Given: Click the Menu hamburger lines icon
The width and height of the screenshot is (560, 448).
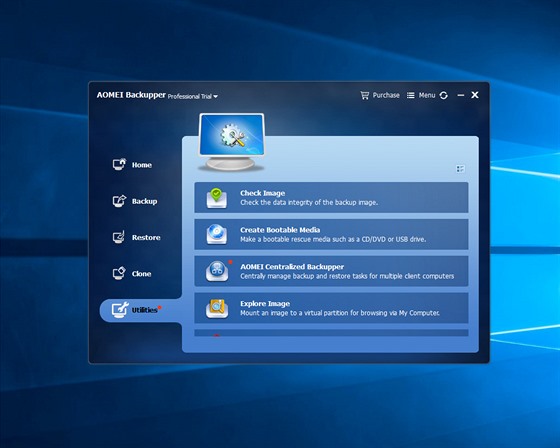Looking at the screenshot, I should click(x=411, y=95).
